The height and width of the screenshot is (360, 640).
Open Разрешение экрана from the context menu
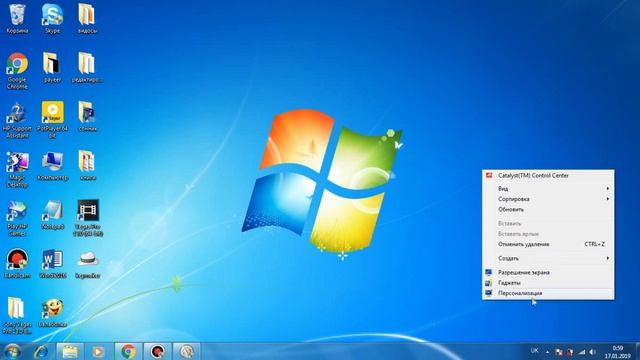pos(548,272)
